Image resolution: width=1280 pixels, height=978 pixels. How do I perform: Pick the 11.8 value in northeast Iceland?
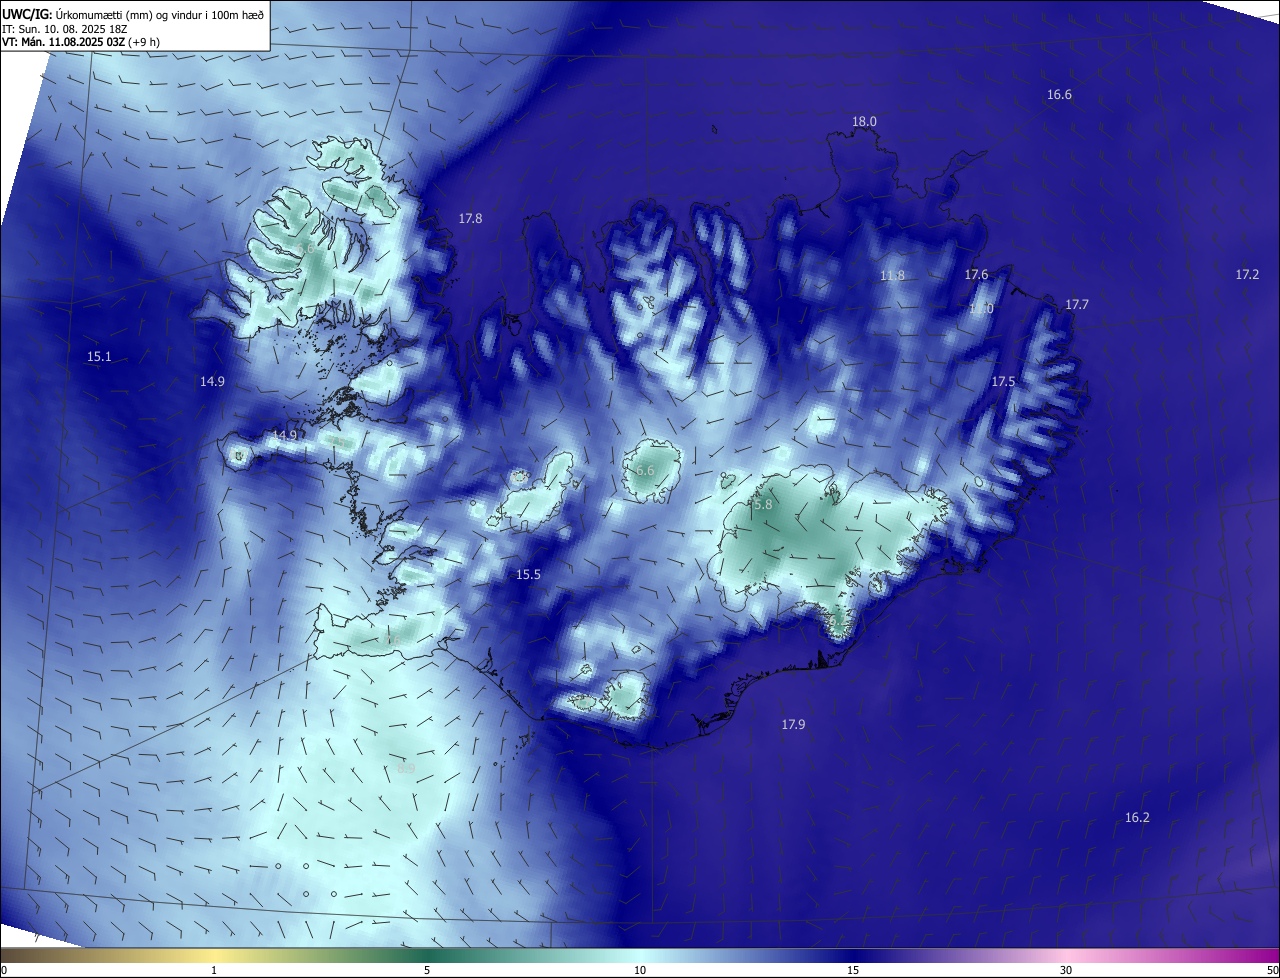[892, 276]
